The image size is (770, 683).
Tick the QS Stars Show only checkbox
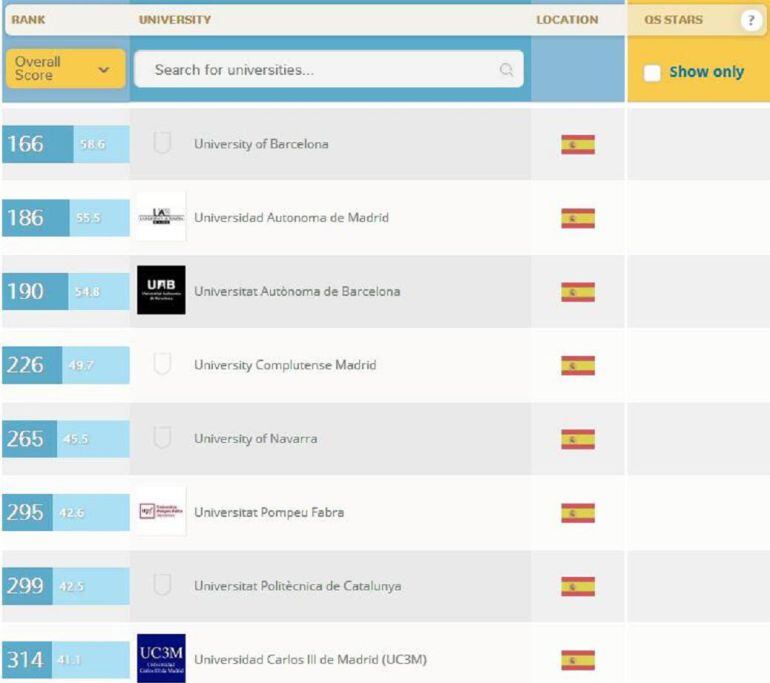[x=652, y=73]
